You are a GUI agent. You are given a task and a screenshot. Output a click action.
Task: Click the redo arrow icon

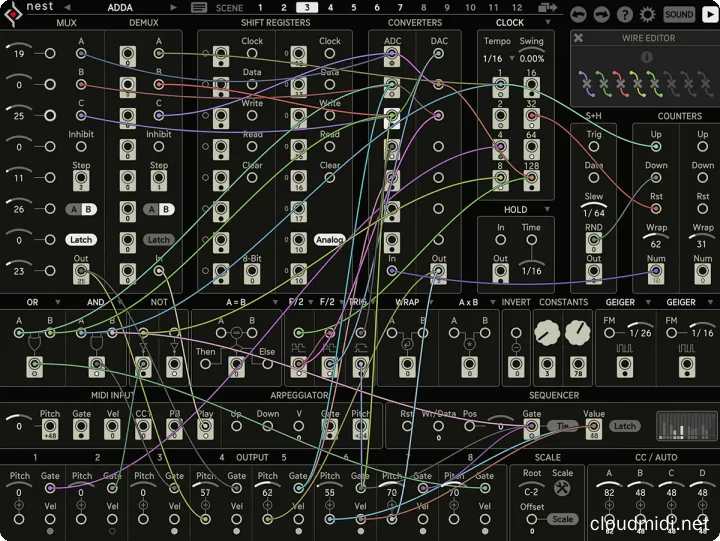603,14
